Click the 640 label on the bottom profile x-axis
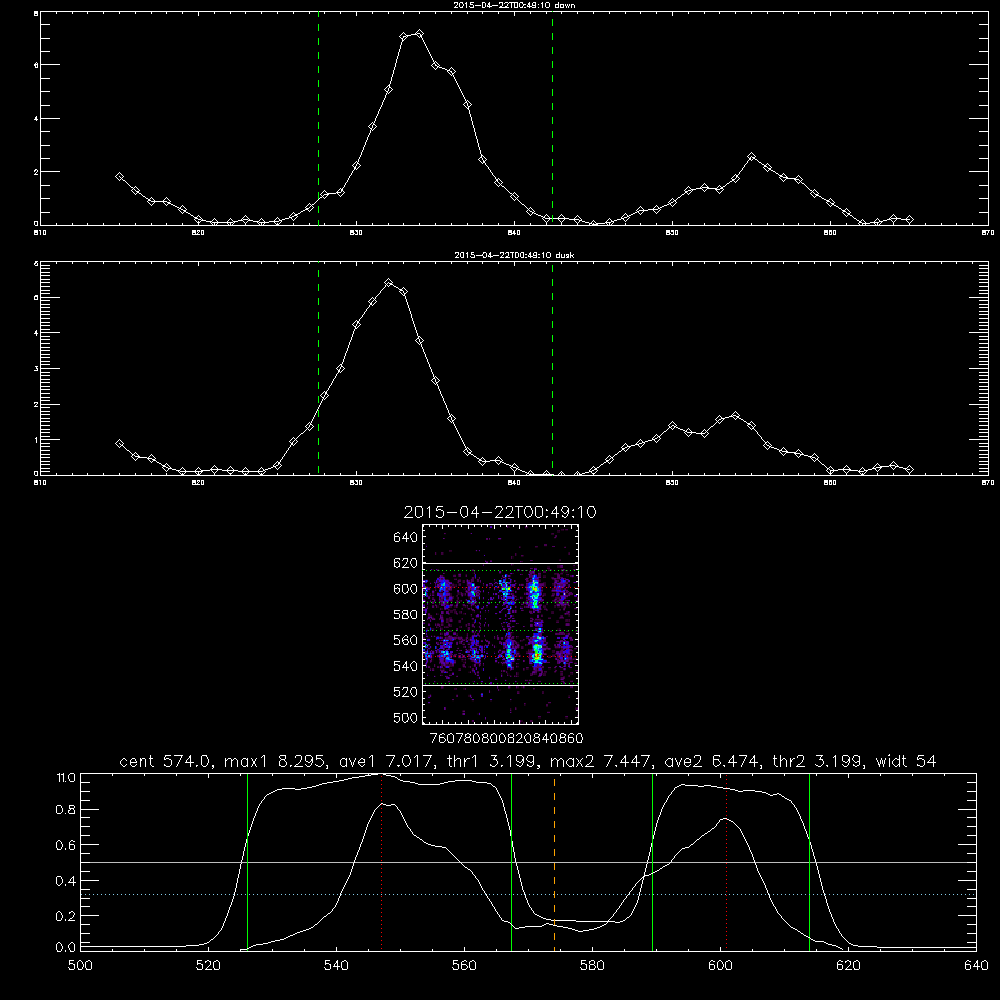This screenshot has width=1000, height=1000. pos(976,966)
